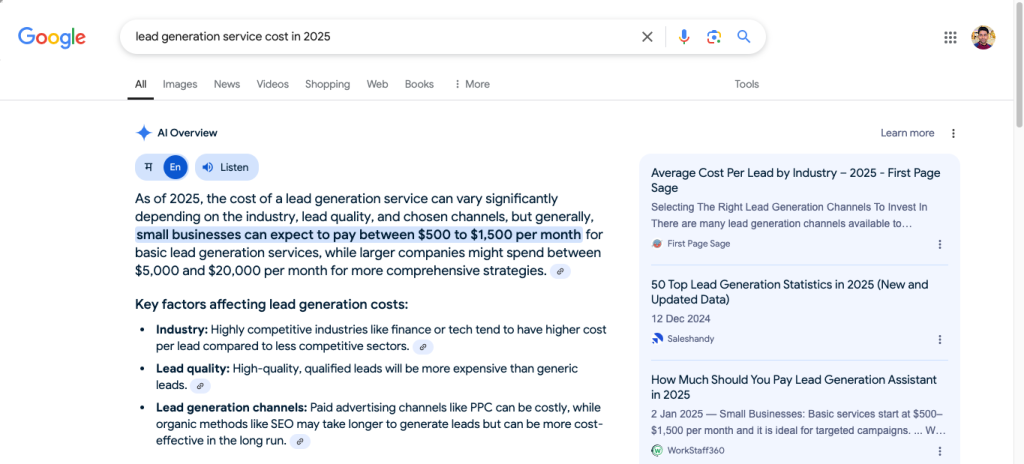
Task: Click the Learn more link
Action: [x=907, y=133]
